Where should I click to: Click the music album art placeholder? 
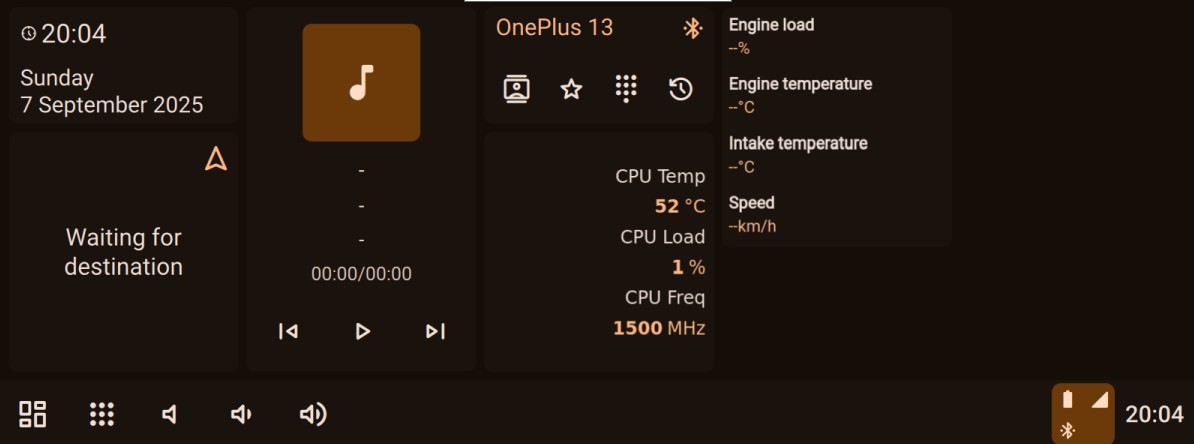(x=361, y=82)
